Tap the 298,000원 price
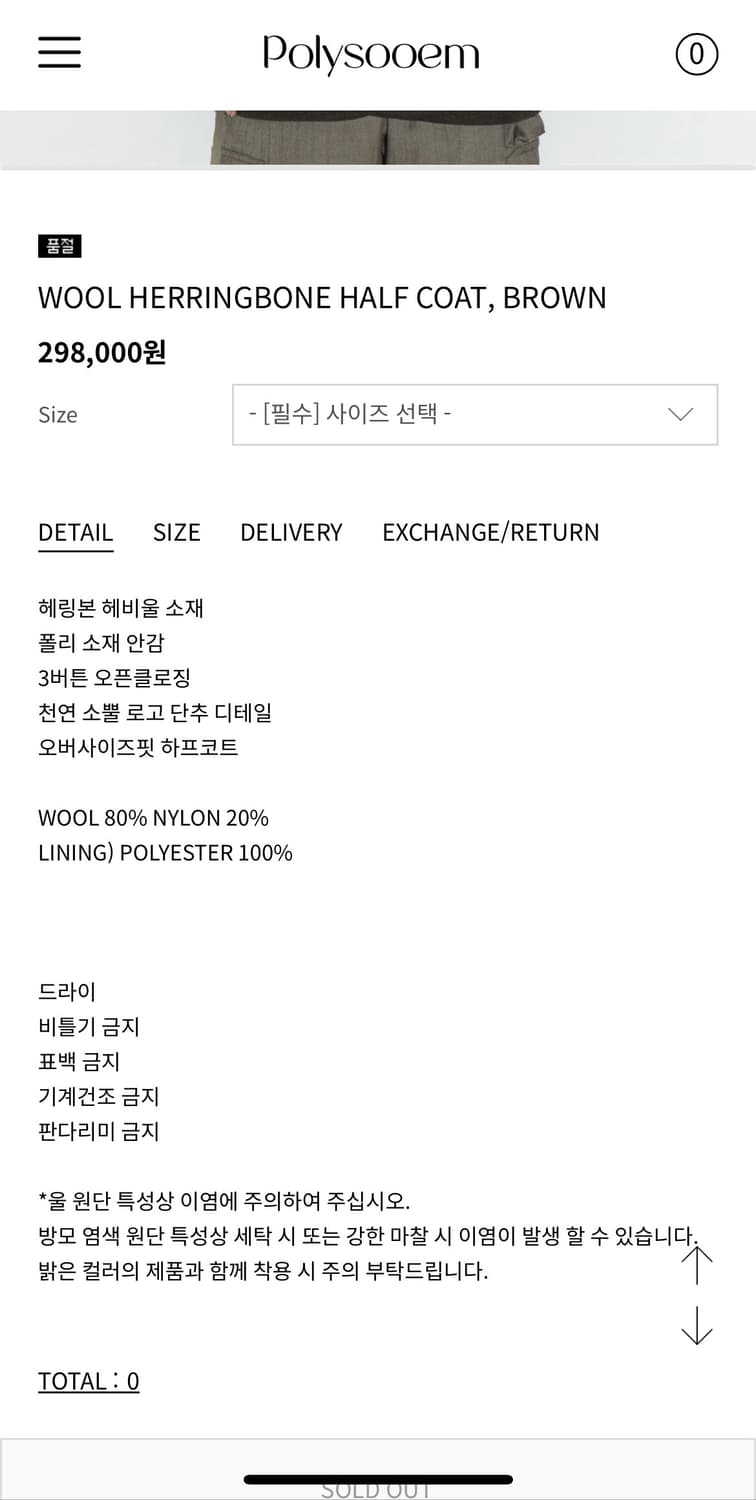 pos(102,353)
